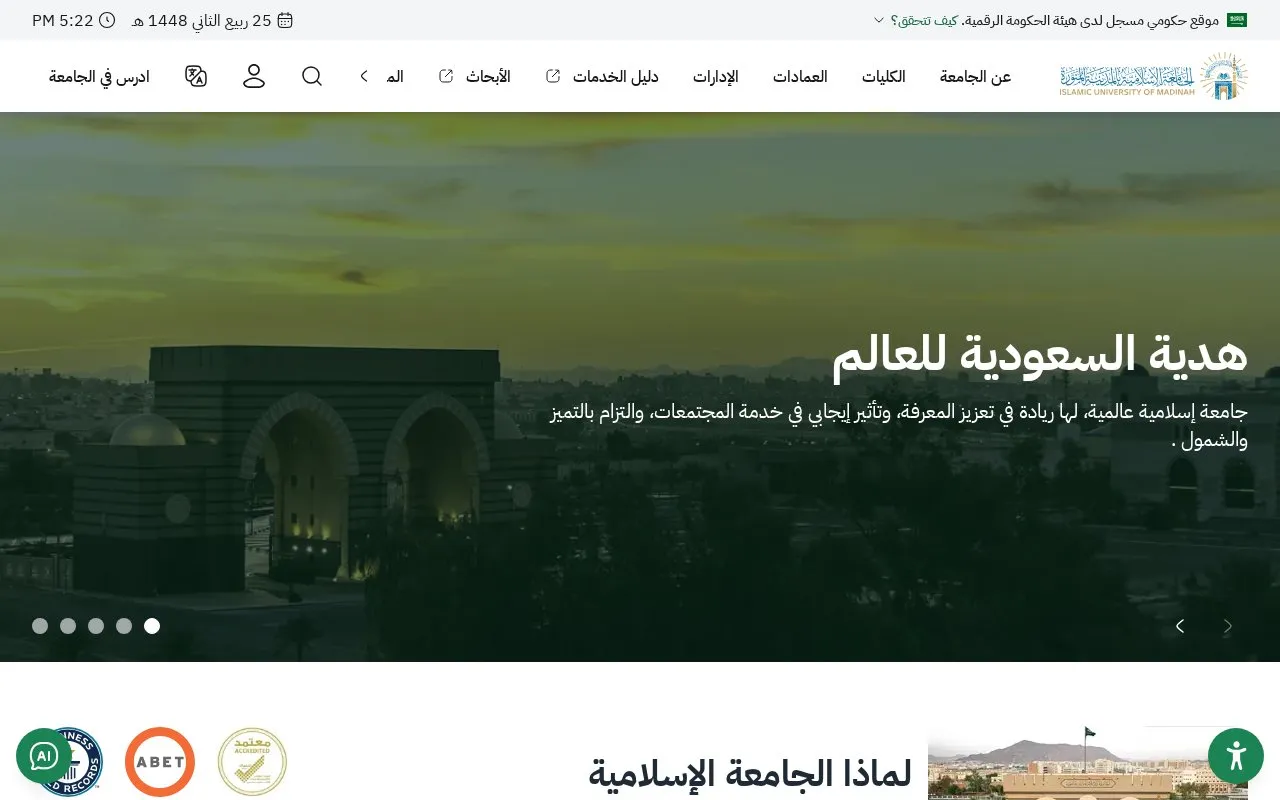Image resolution: width=1280 pixels, height=800 pixels.
Task: Open the دليل الخدمات menu item
Action: tap(615, 76)
